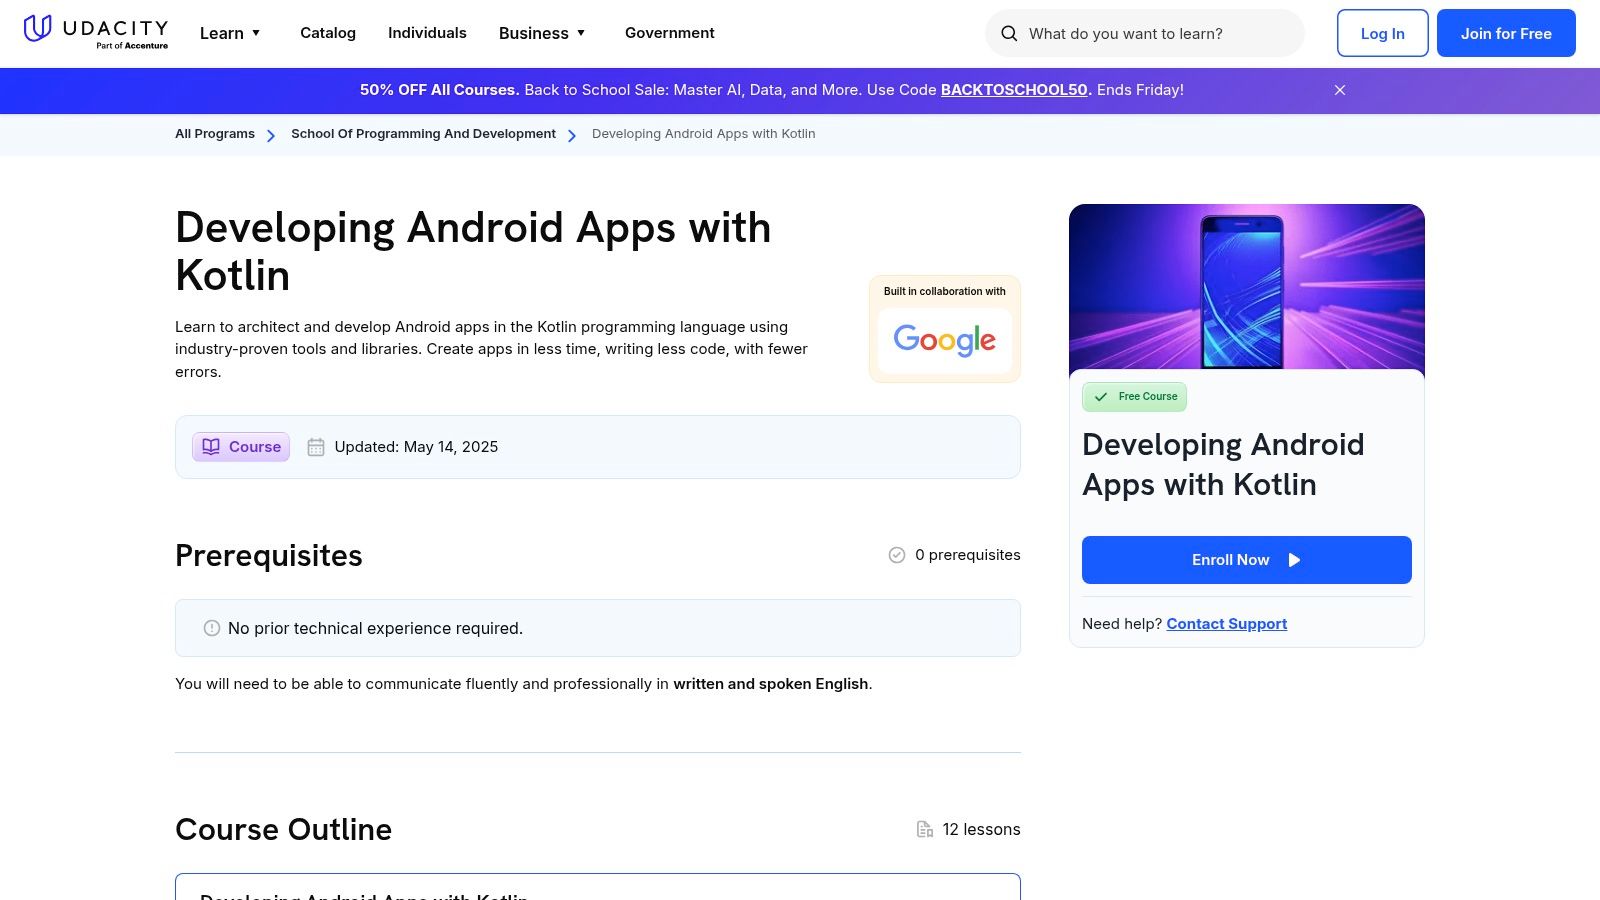Click the Join for Free button
Image resolution: width=1600 pixels, height=900 pixels.
coord(1506,33)
